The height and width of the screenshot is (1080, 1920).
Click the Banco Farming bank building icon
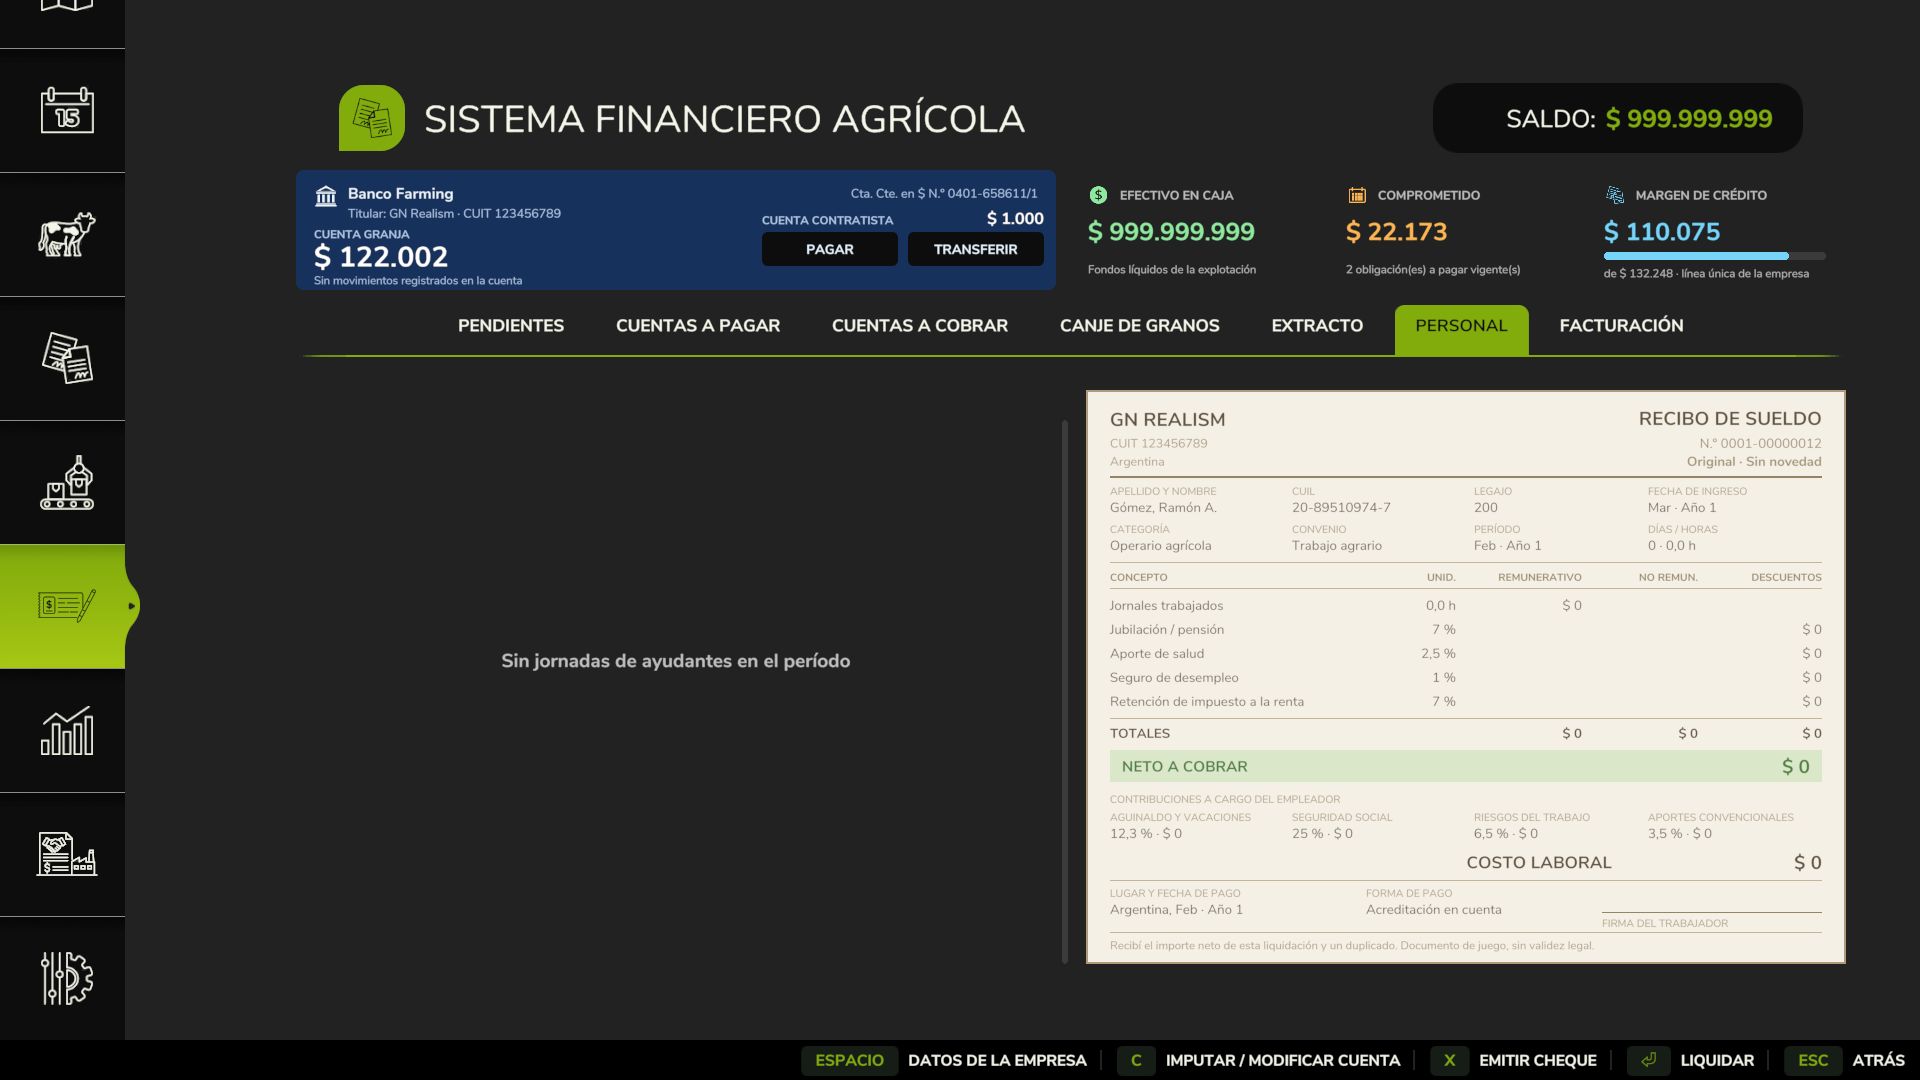click(326, 196)
